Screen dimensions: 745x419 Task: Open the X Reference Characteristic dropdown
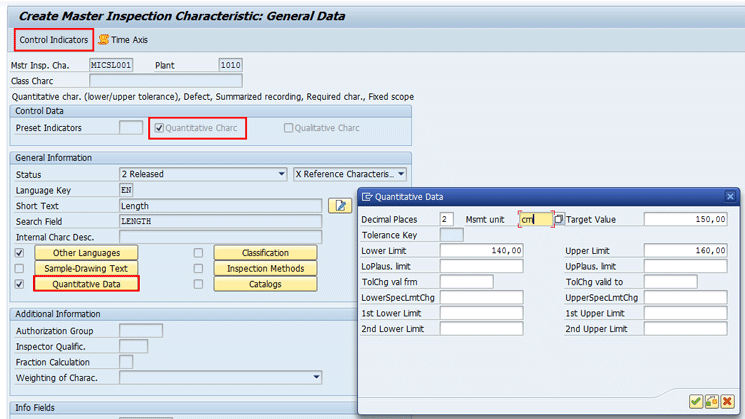coord(401,174)
